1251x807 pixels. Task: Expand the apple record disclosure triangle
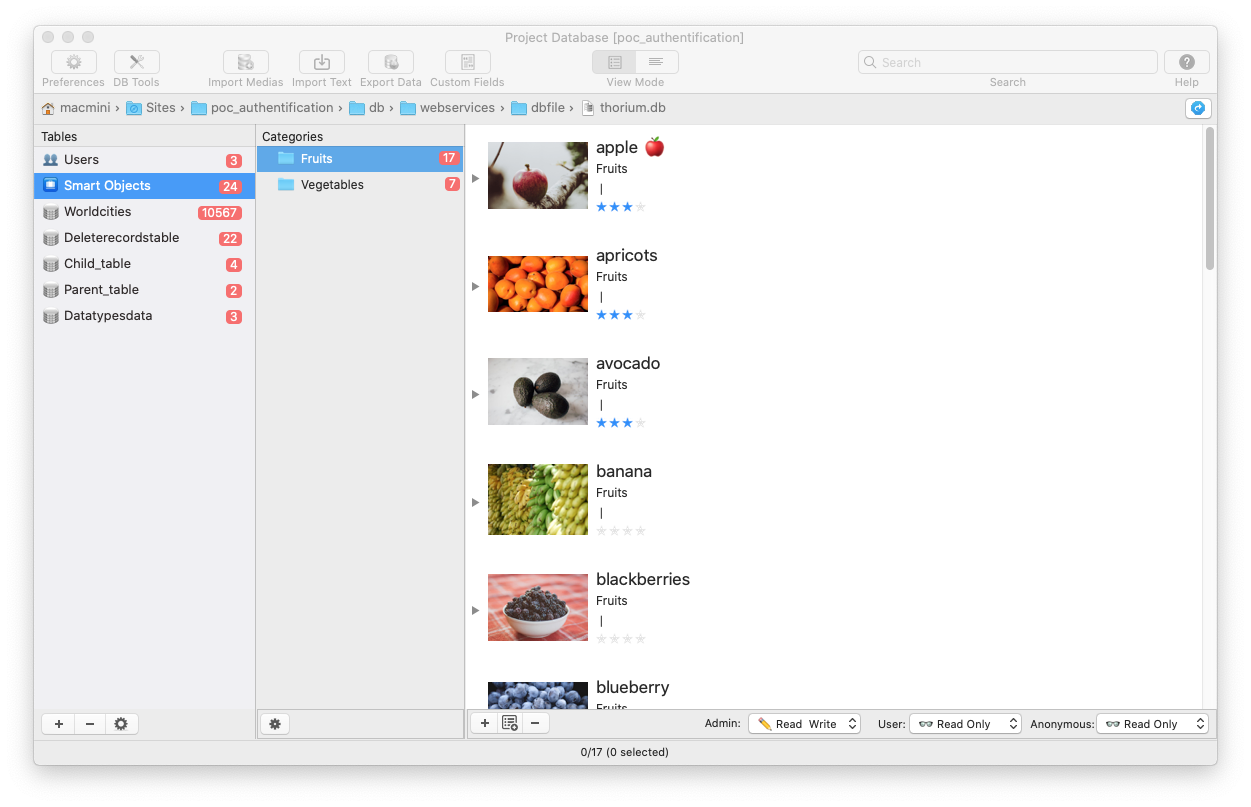click(x=476, y=178)
